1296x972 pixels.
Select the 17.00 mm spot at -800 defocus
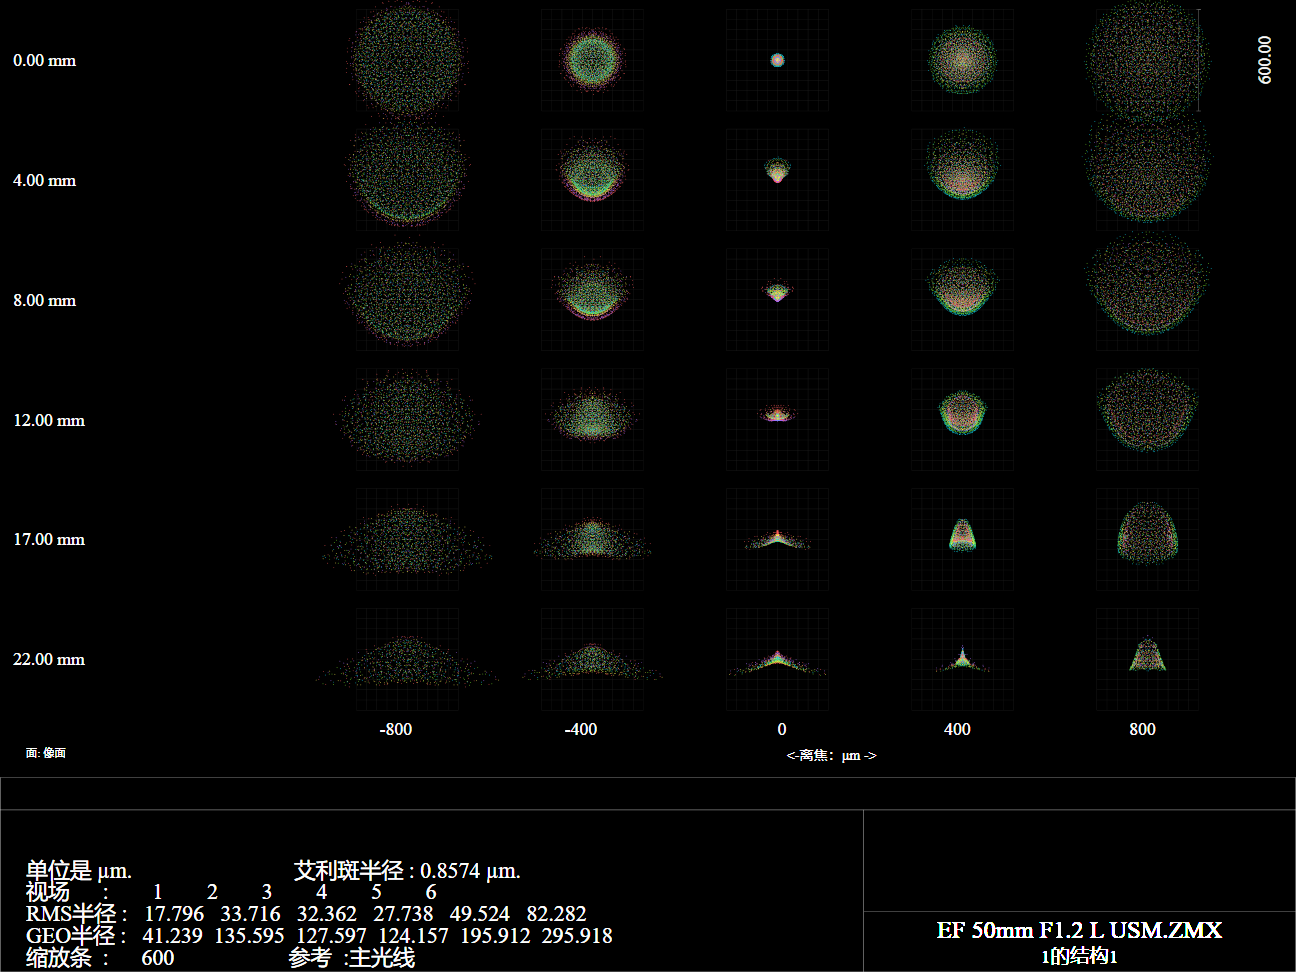click(407, 539)
